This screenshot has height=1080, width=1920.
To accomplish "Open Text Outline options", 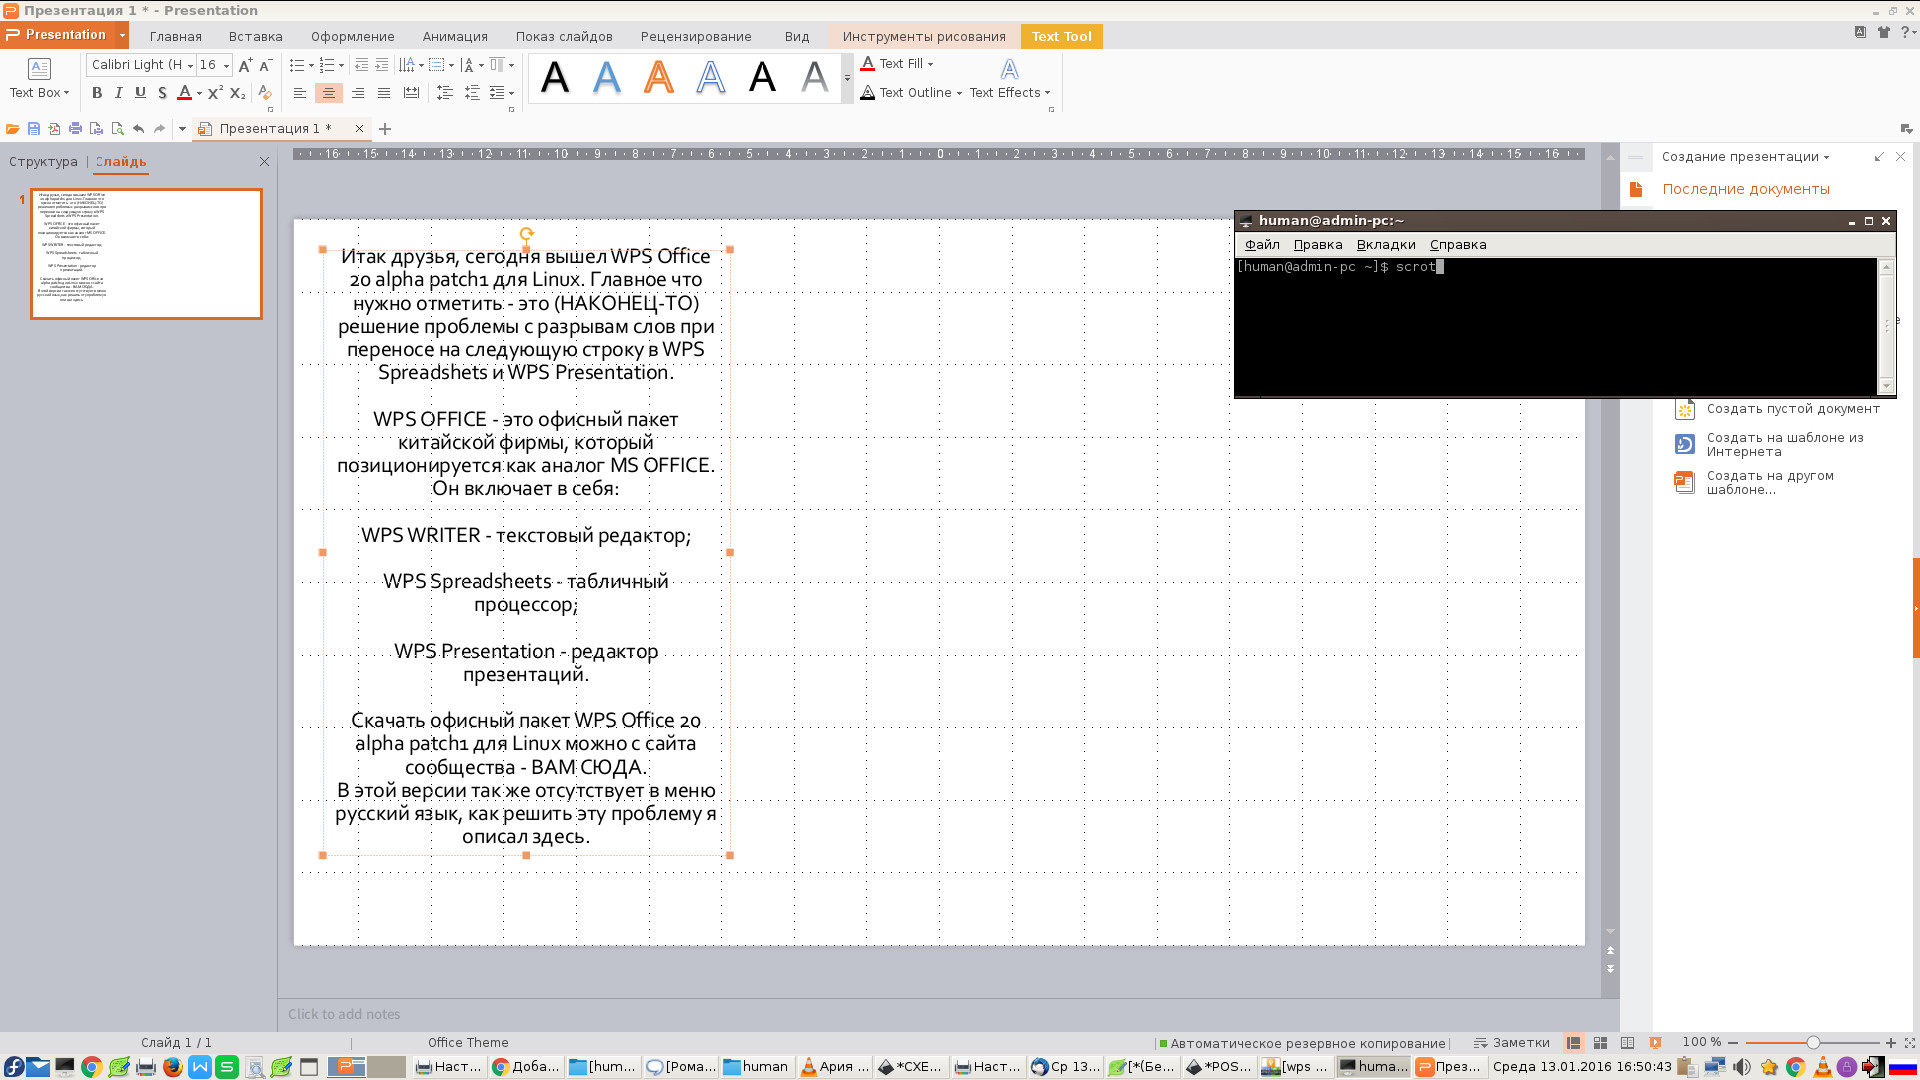I will pyautogui.click(x=910, y=92).
